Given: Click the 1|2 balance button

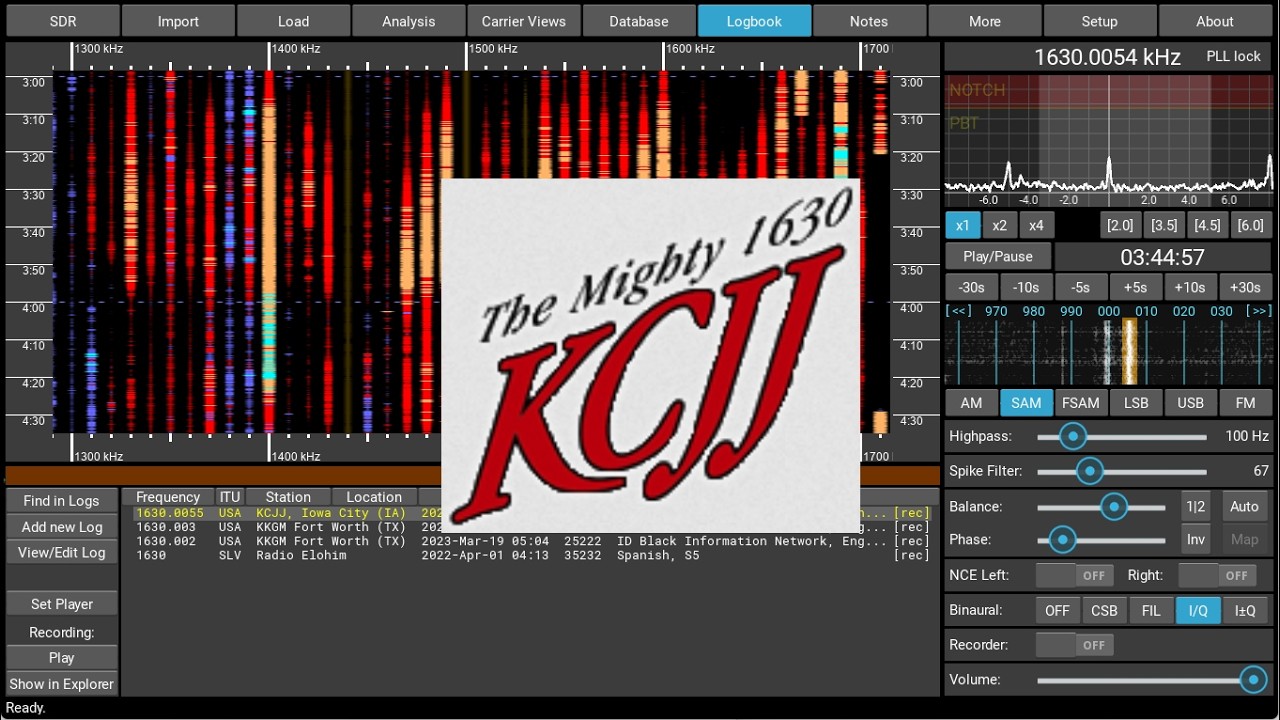Looking at the screenshot, I should coord(1196,507).
